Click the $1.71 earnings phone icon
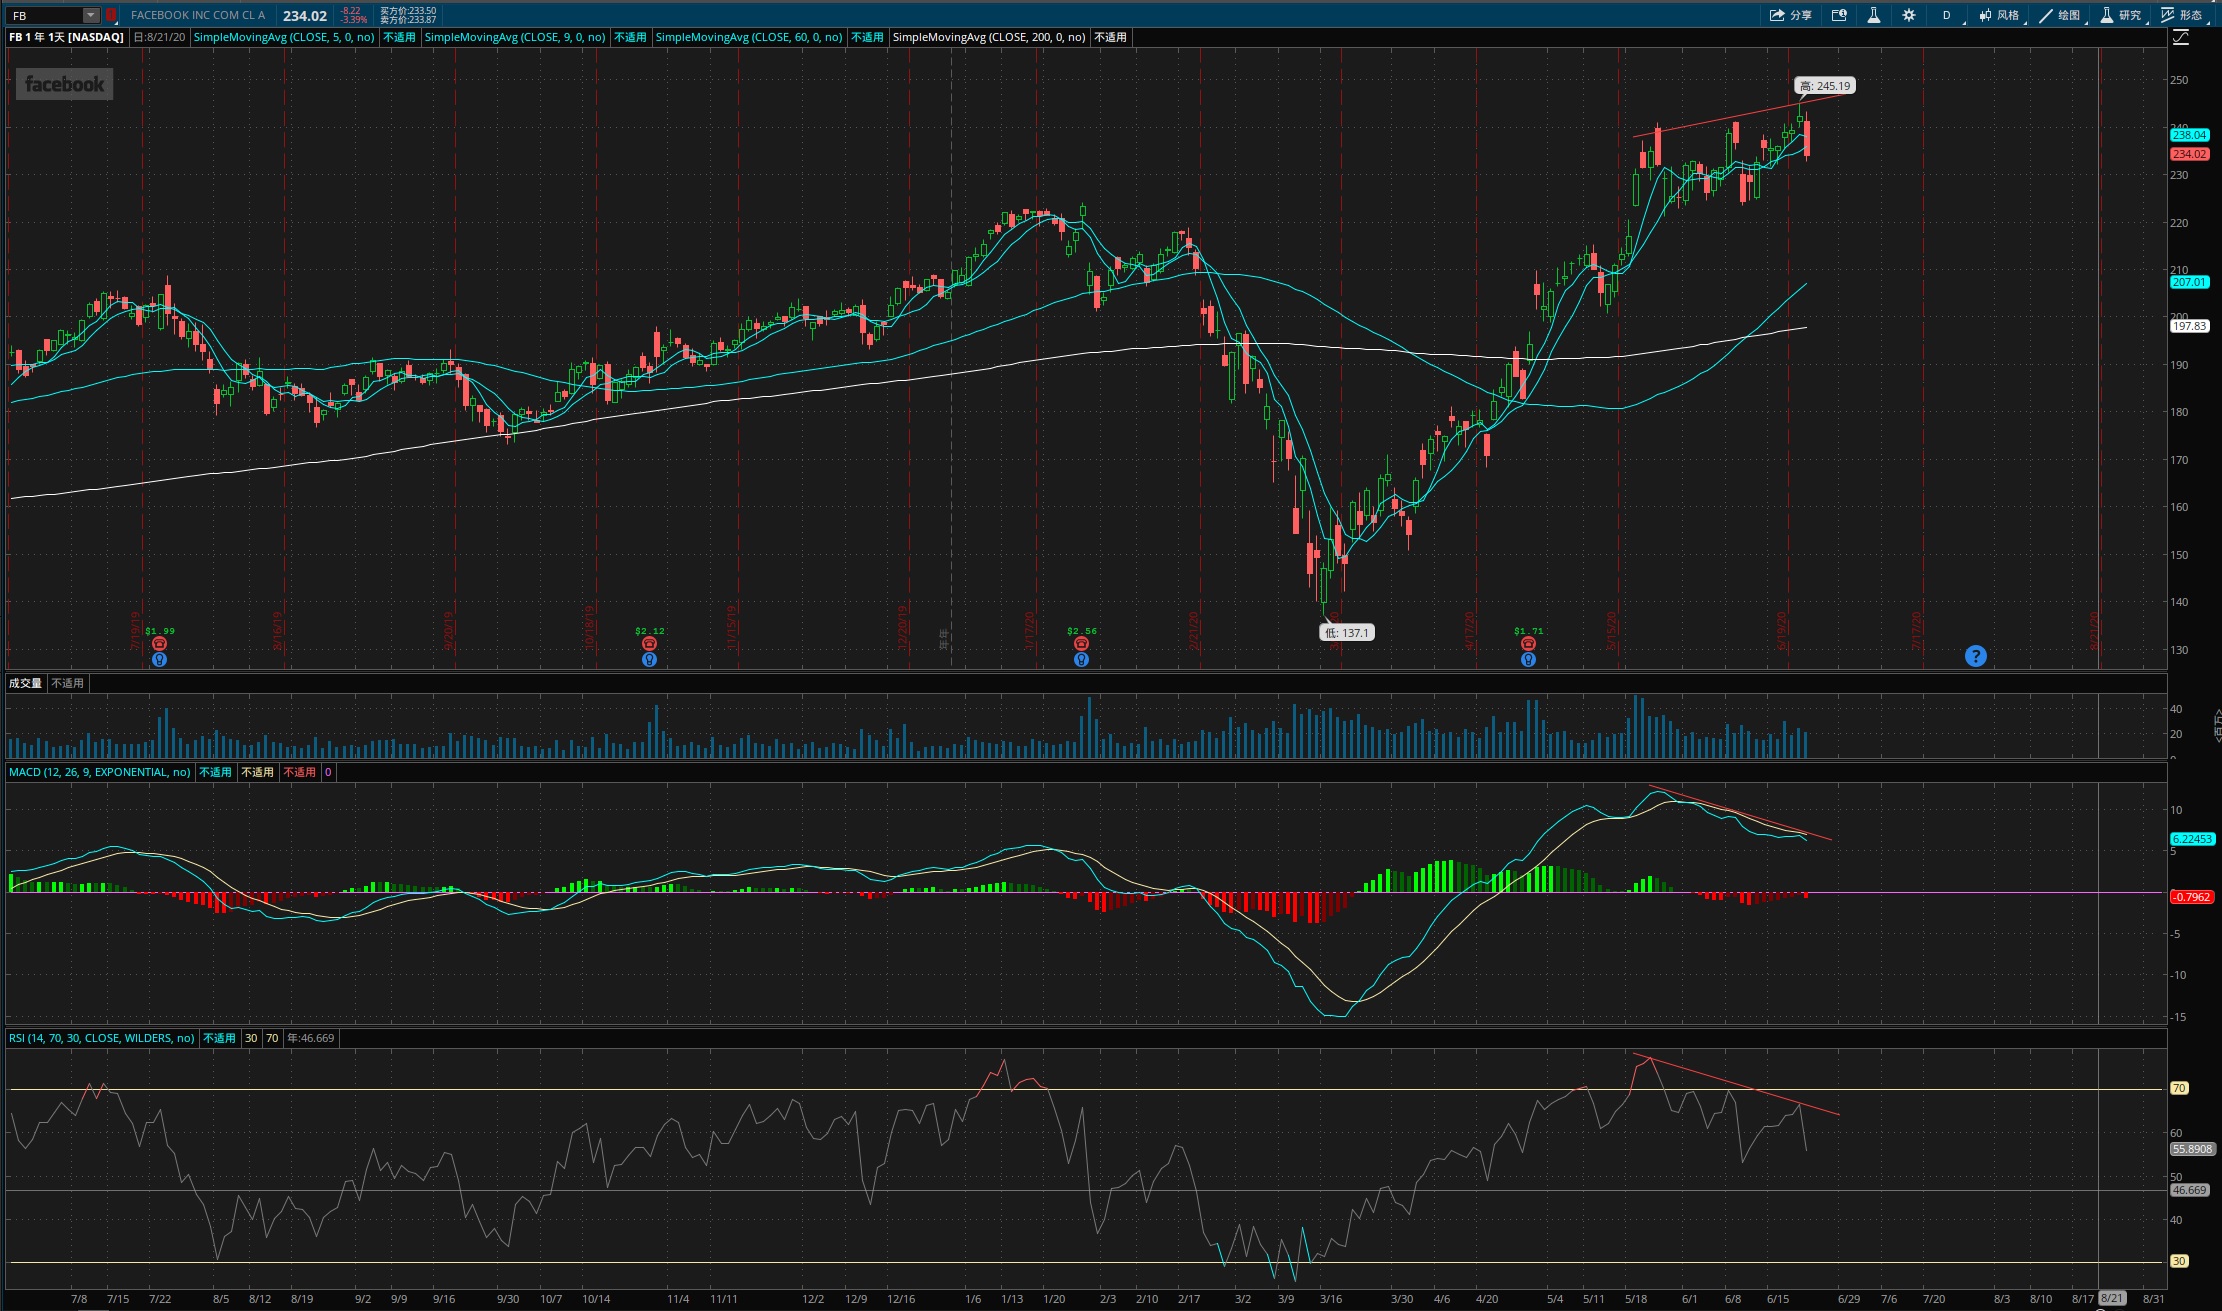2222x1311 pixels. 1528,644
